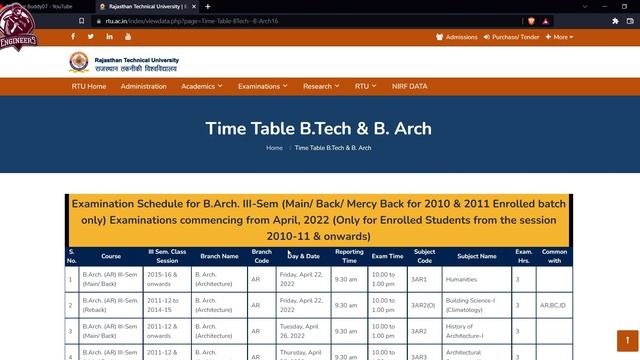This screenshot has width=640, height=360.
Task: Click the Subject Name column header
Action: (477, 256)
